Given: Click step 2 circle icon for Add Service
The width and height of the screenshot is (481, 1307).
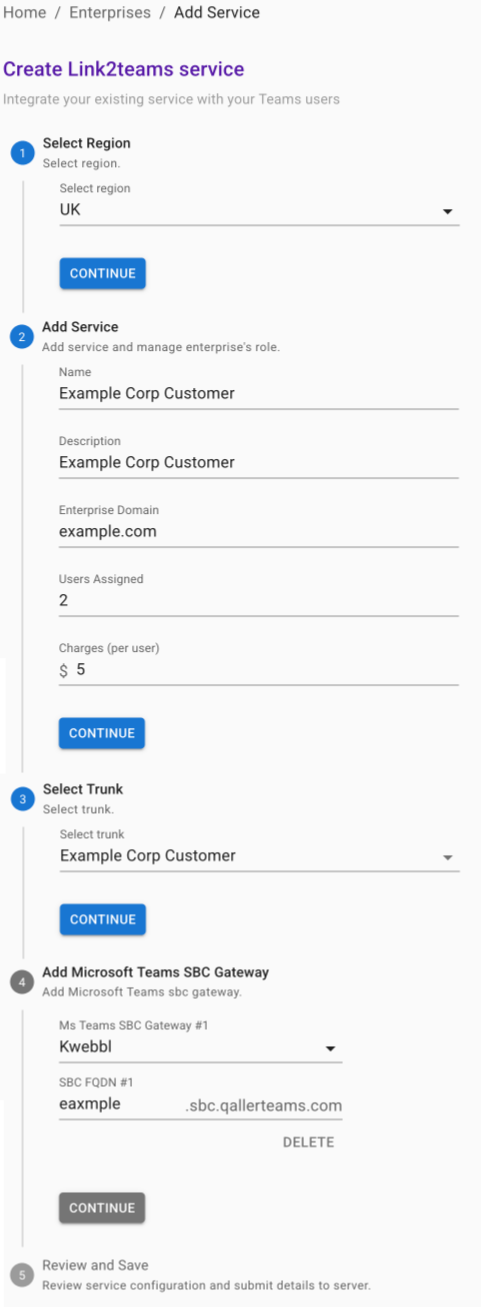Looking at the screenshot, I should point(22,336).
